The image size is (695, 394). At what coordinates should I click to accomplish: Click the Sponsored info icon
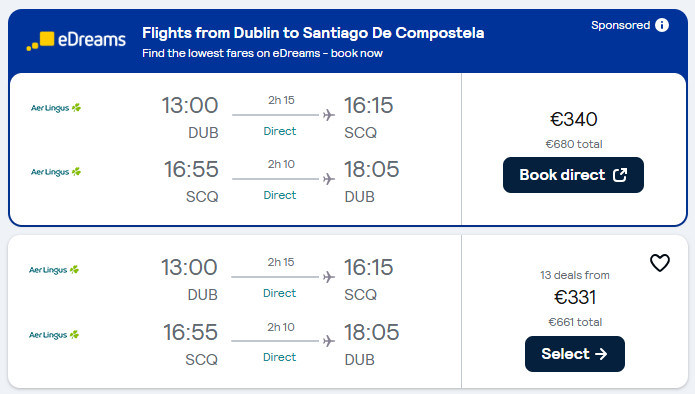[662, 25]
